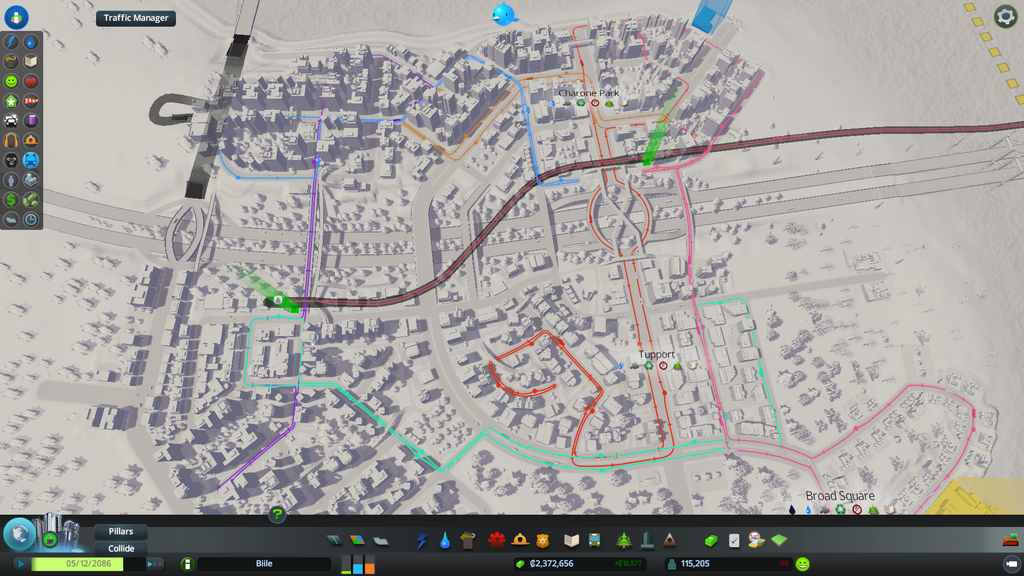This screenshot has width=1024, height=576.
Task: Open the Pollution info view
Action: (31, 121)
